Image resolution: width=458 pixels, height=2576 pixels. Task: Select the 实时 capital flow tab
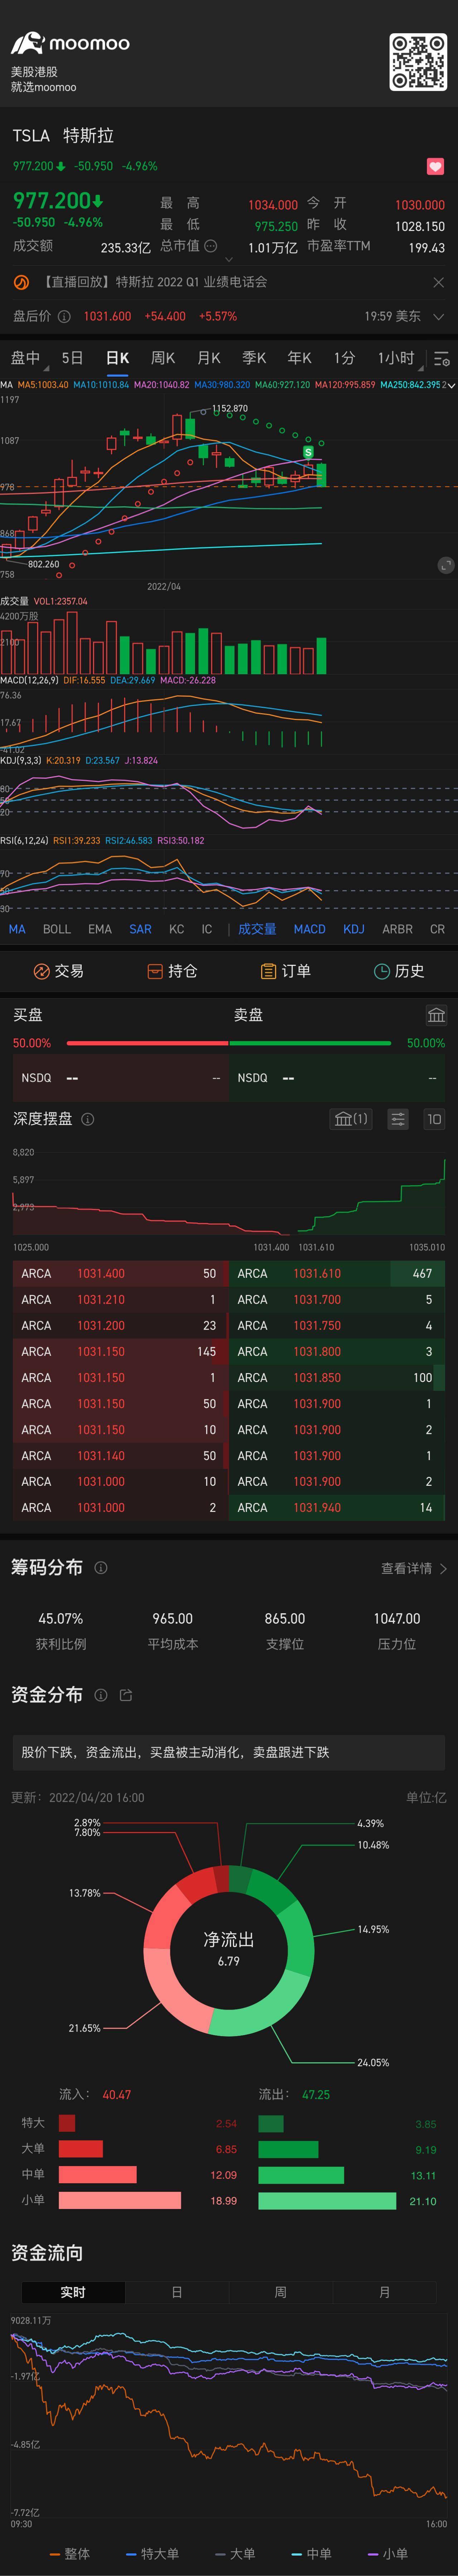[73, 2292]
